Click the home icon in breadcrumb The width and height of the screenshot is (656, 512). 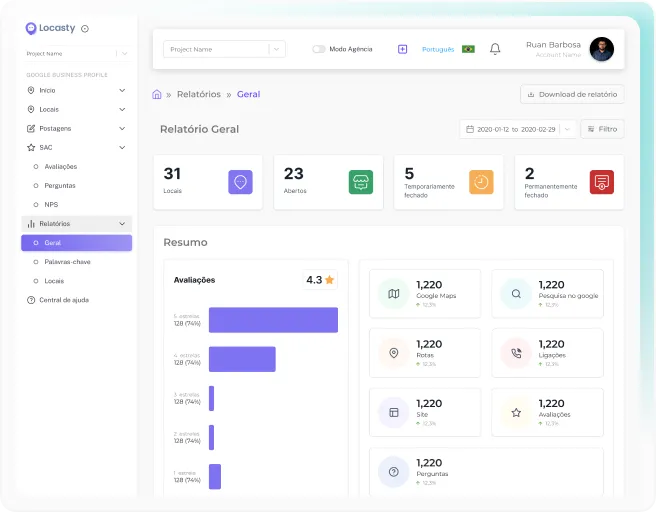point(157,95)
